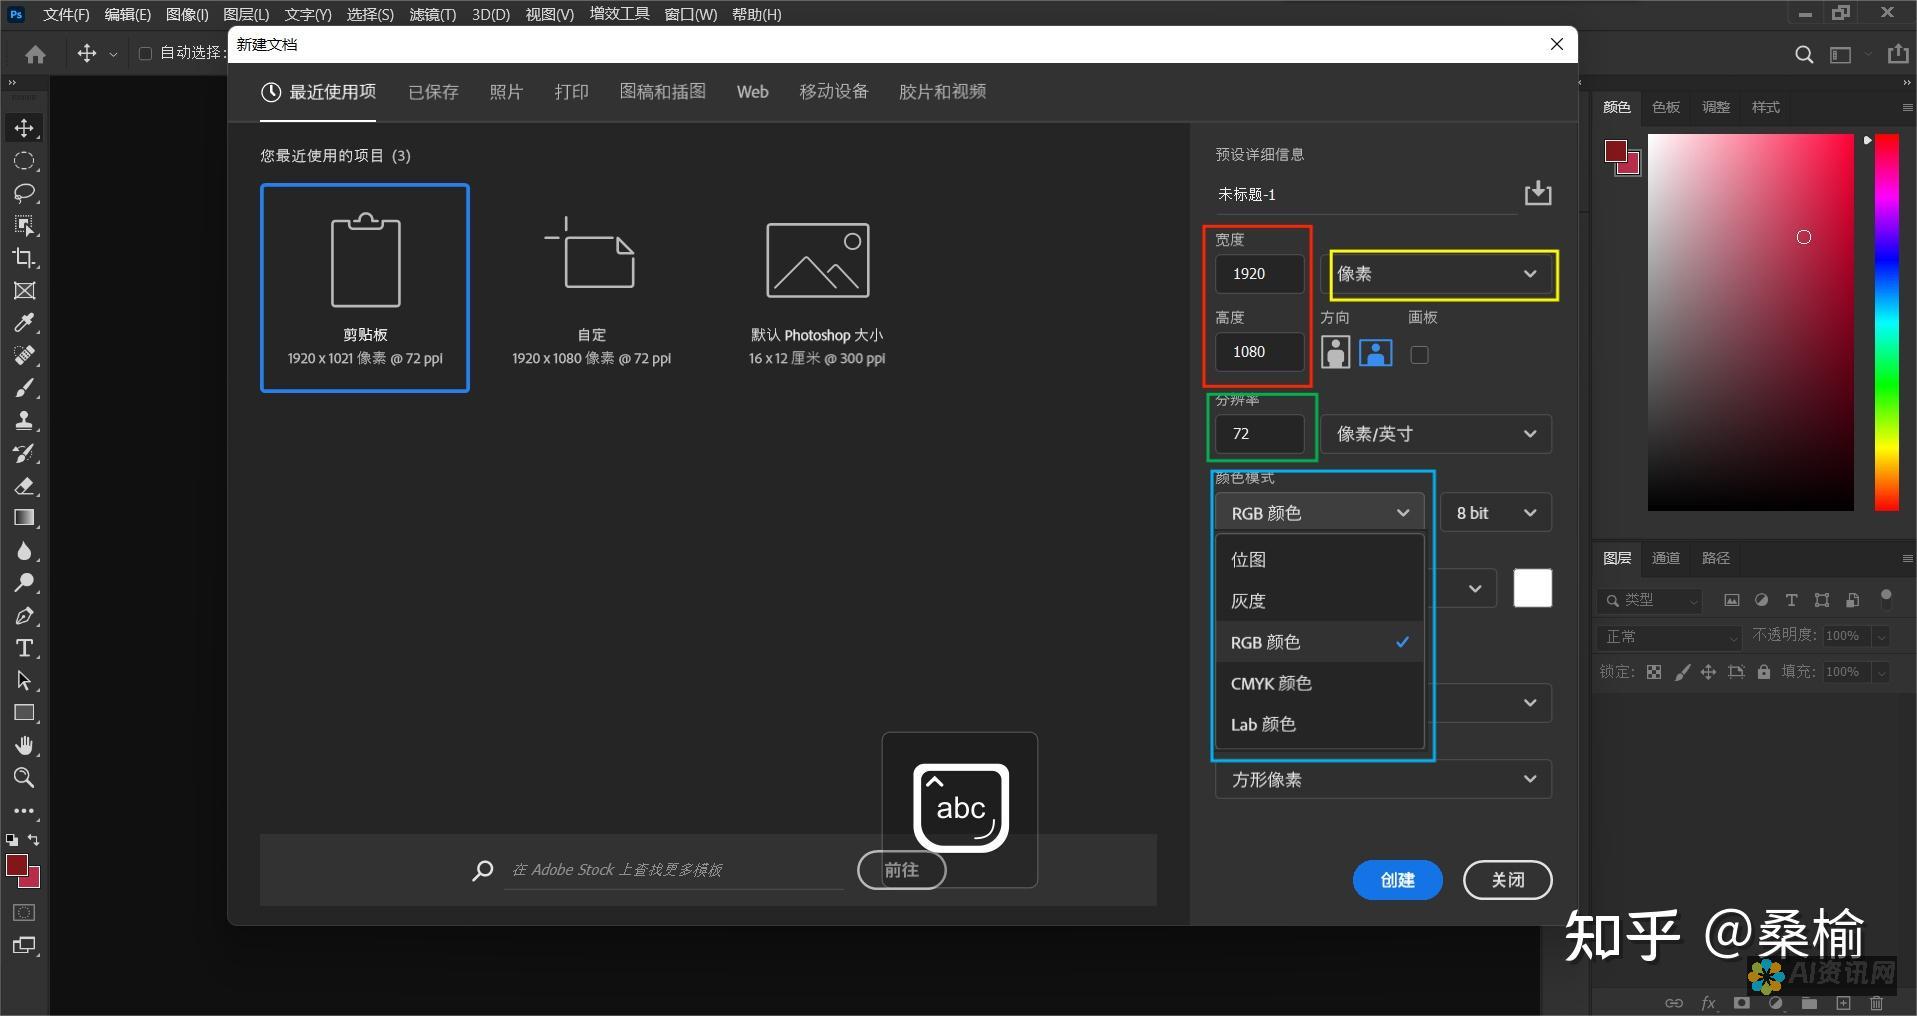Click the search icon in top bar
Viewport: 1917px width, 1016px height.
(1804, 55)
